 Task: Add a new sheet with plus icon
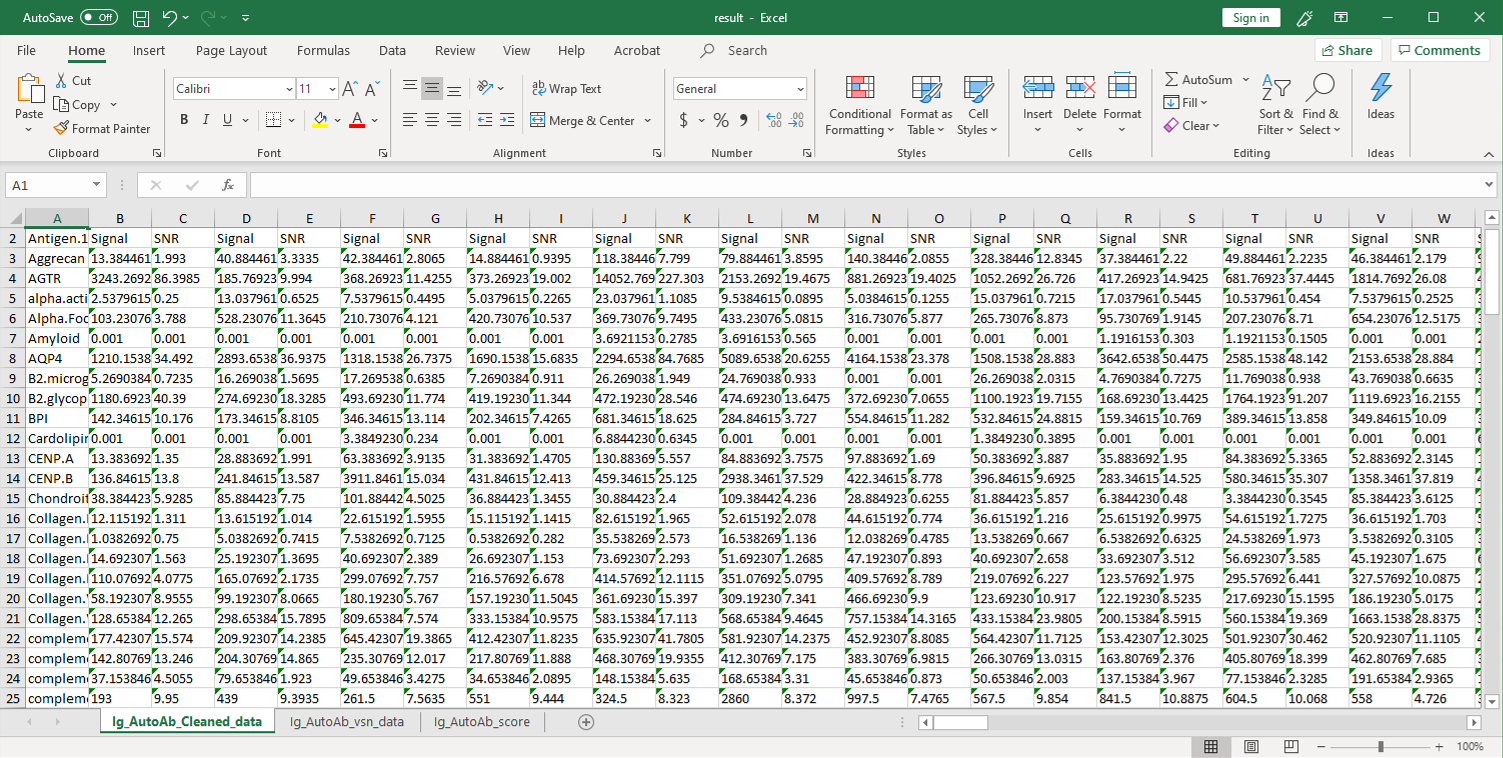tap(586, 722)
